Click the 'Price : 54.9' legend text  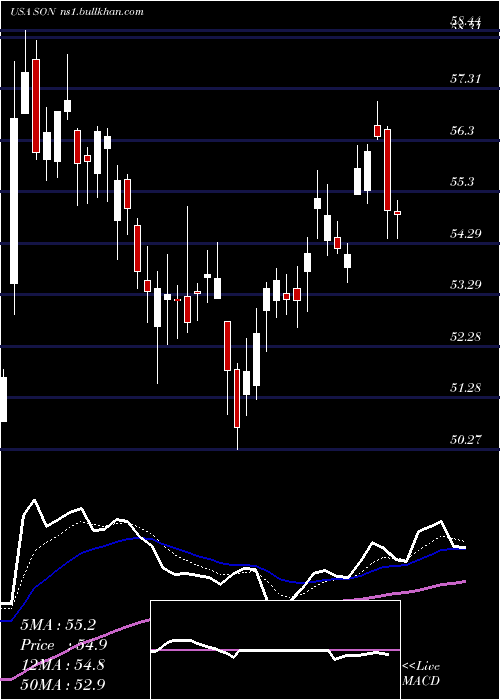[x=63, y=645]
